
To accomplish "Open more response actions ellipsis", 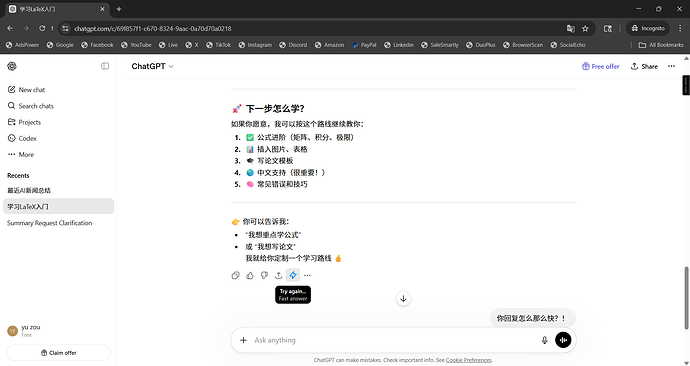I will [x=307, y=275].
